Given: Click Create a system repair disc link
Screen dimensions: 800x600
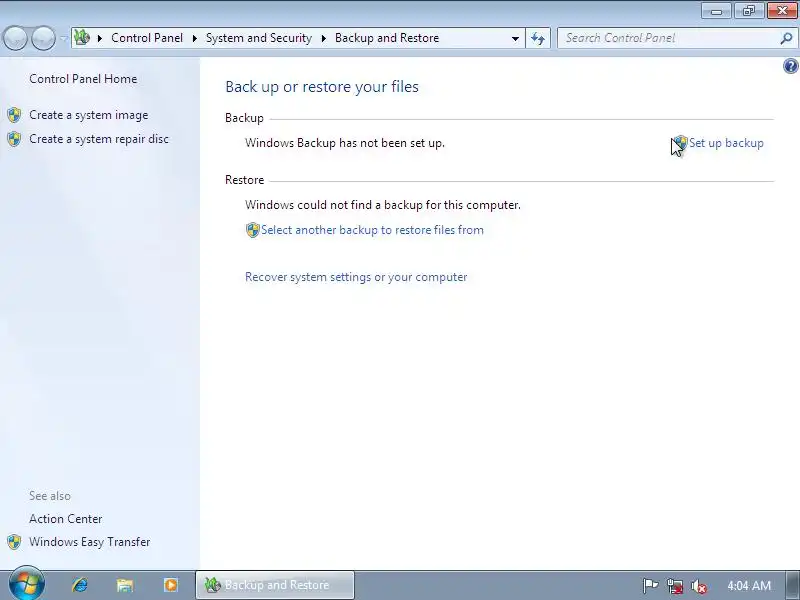Looking at the screenshot, I should pos(99,139).
